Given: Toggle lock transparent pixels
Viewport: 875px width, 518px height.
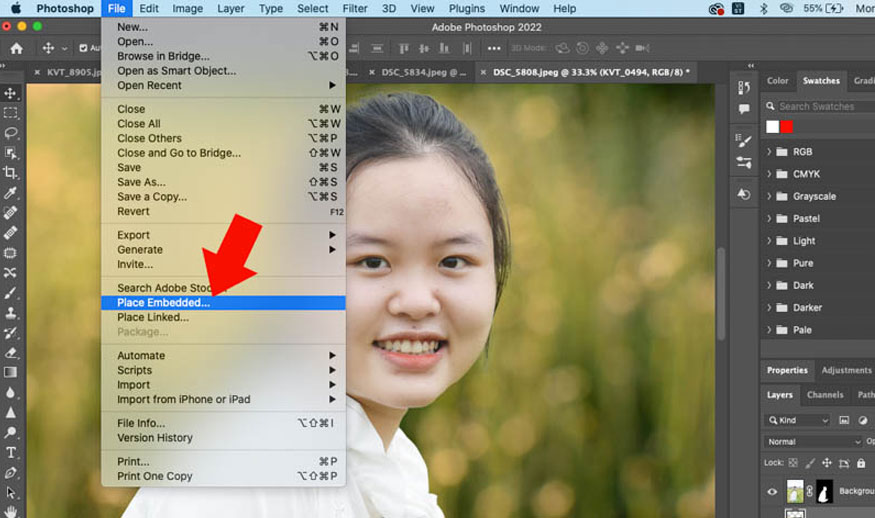Looking at the screenshot, I should [x=793, y=463].
